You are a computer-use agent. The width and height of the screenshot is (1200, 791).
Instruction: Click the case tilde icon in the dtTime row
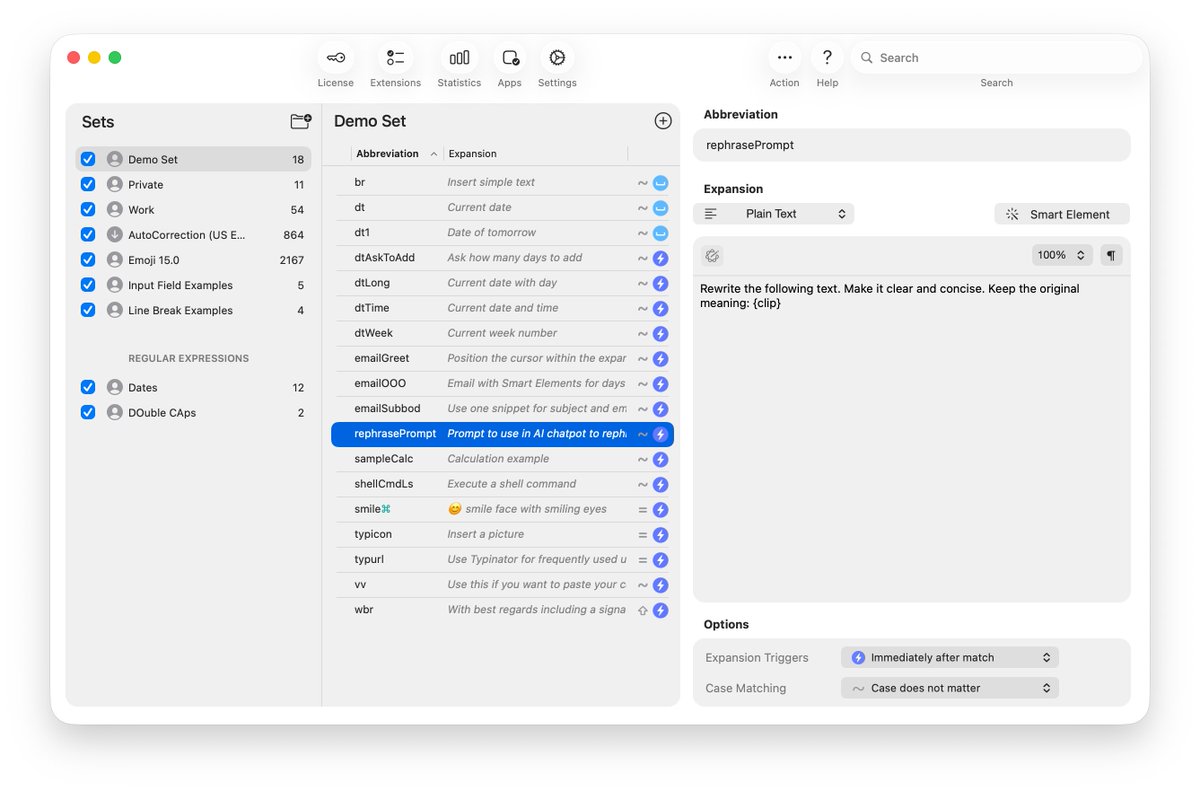point(643,309)
